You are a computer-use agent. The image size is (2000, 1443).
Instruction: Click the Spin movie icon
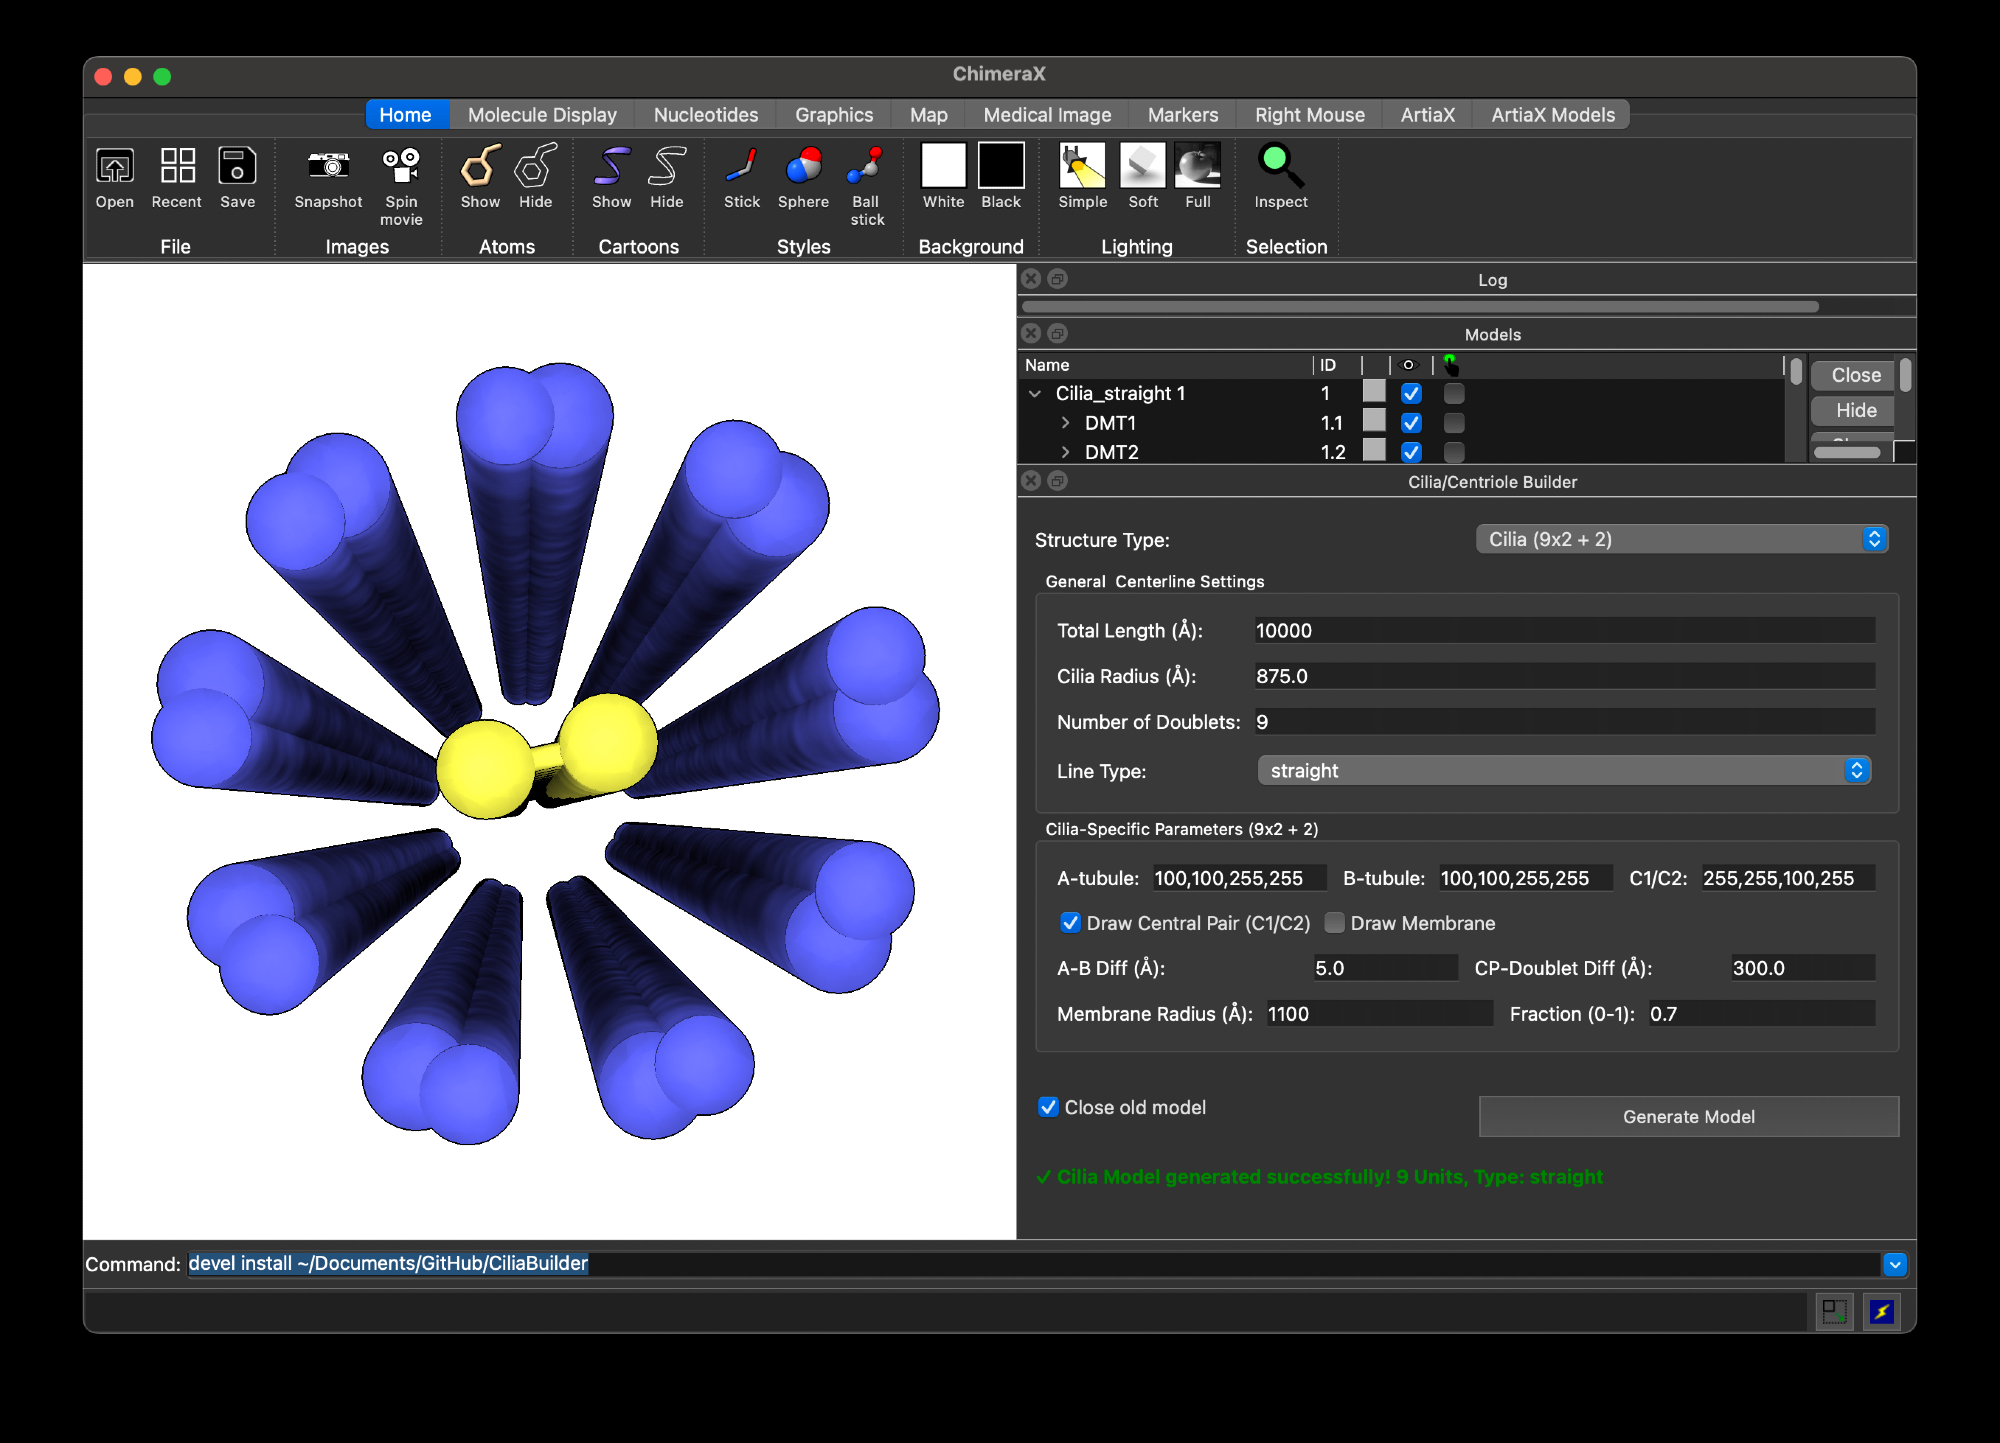(401, 167)
